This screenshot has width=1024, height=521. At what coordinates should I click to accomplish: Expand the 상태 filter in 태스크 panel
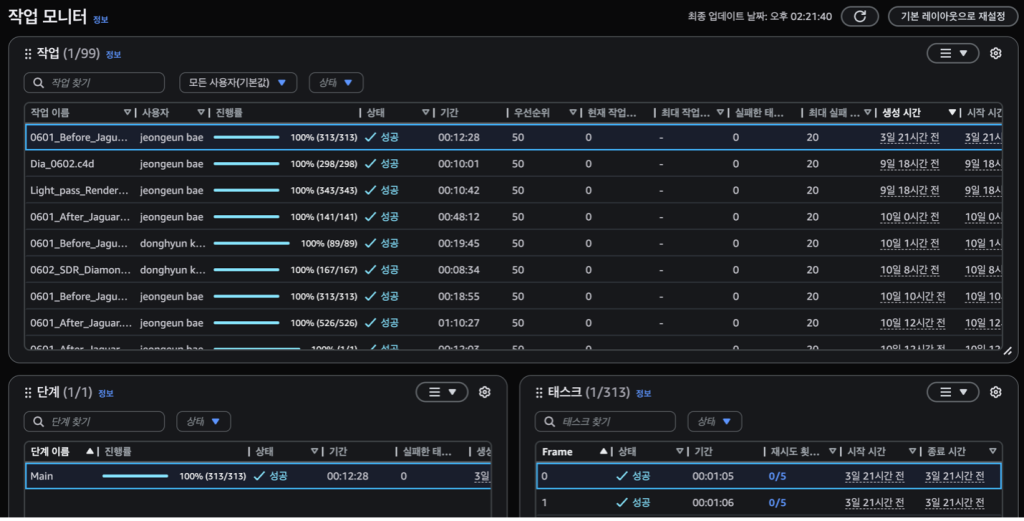pos(713,421)
